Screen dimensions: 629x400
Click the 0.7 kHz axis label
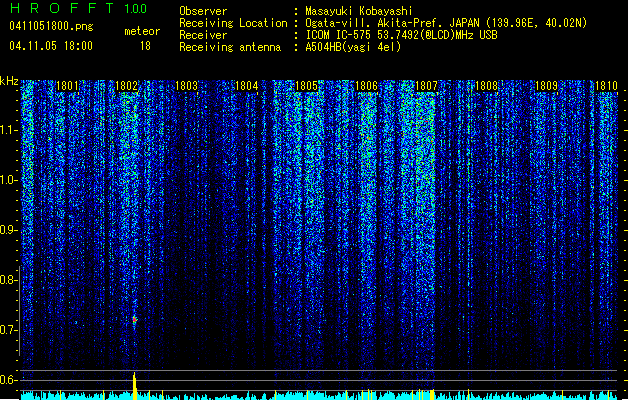pos(8,330)
